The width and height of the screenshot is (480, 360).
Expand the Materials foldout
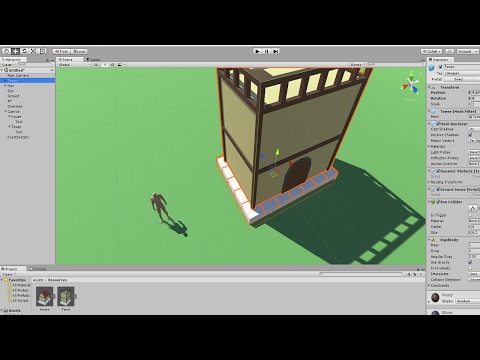click(x=429, y=146)
